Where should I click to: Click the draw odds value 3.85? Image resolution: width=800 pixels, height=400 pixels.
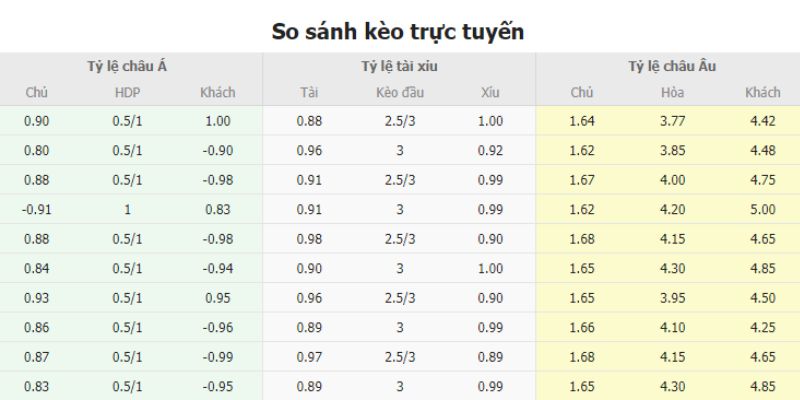(672, 152)
